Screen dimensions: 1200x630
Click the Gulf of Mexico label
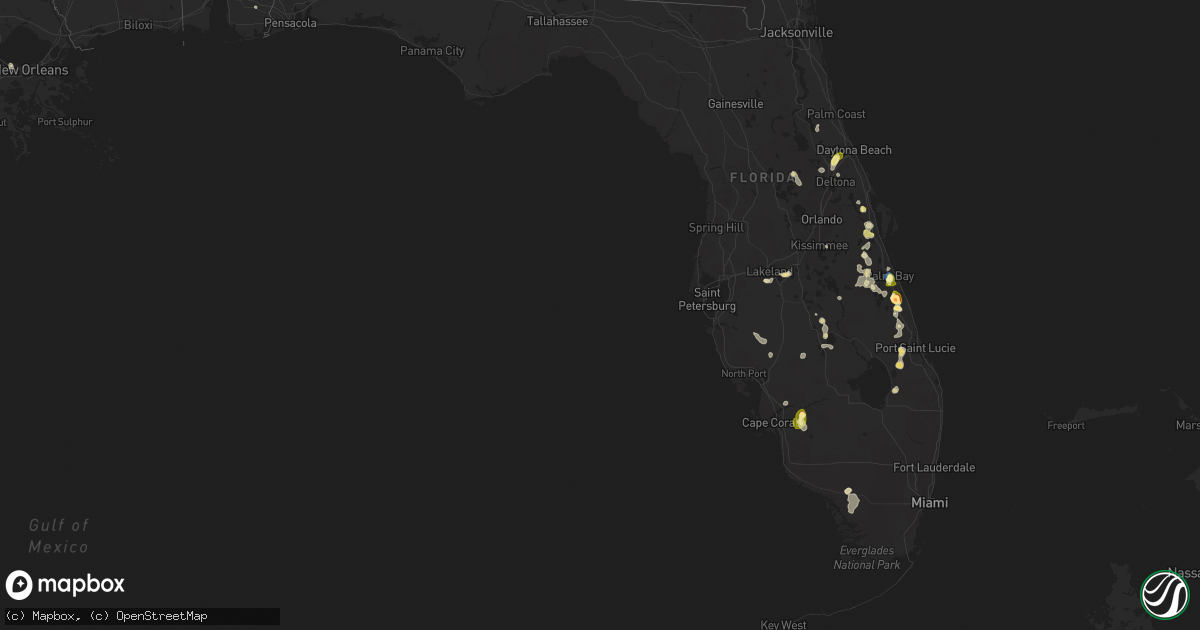(58, 536)
